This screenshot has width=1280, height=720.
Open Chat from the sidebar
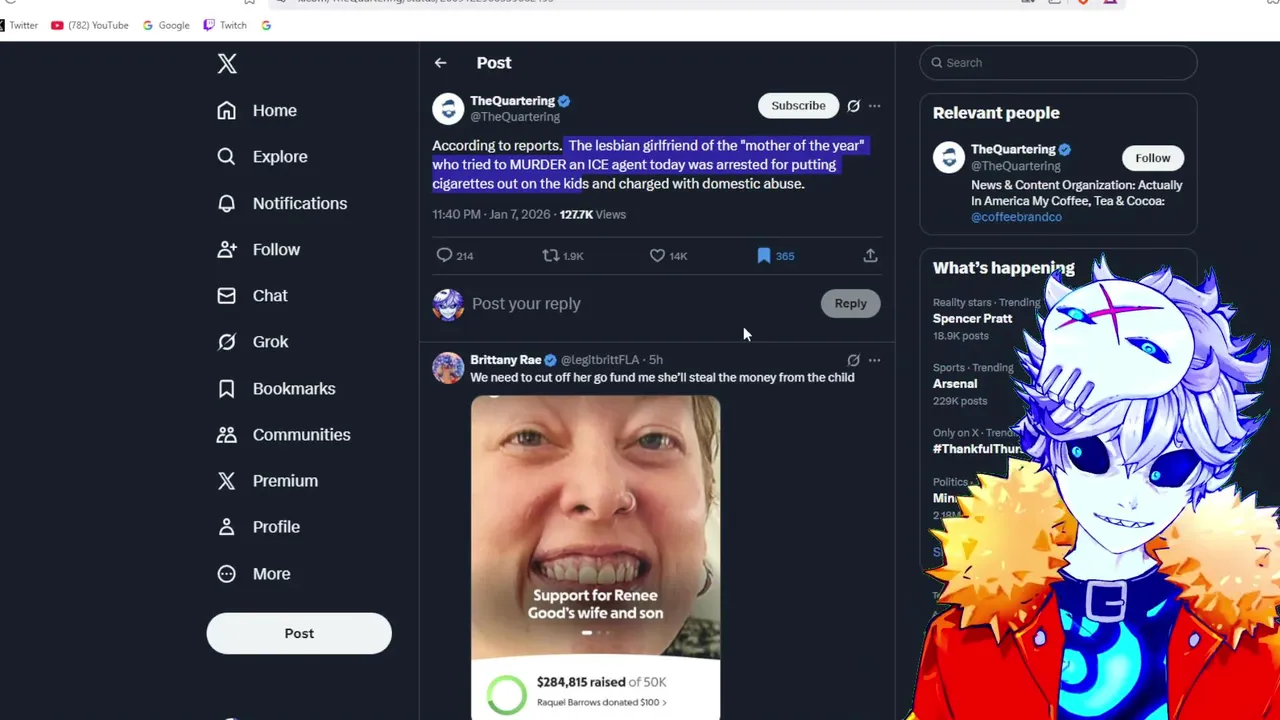click(x=252, y=295)
